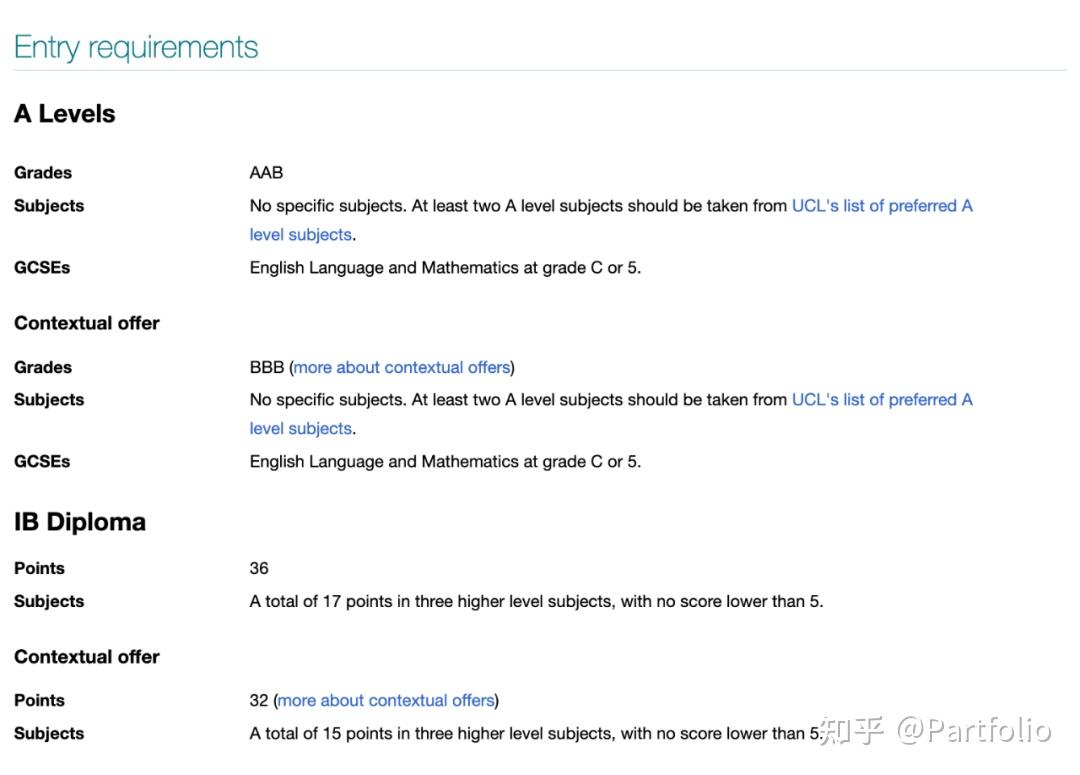The image size is (1080, 775).
Task: Click the 'Entry requirements' heading
Action: (x=136, y=47)
